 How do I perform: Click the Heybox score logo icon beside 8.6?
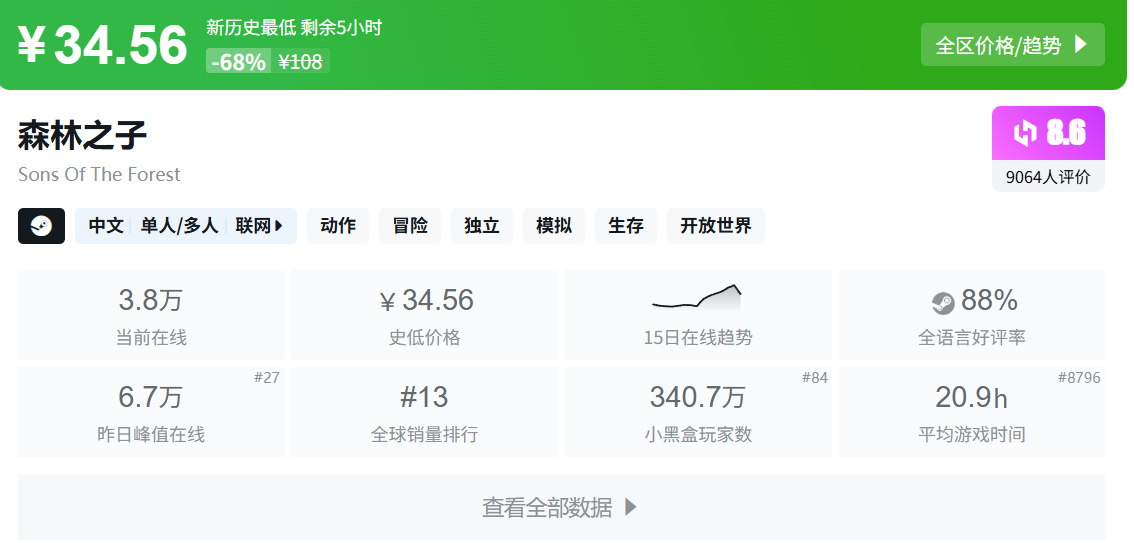[1024, 133]
